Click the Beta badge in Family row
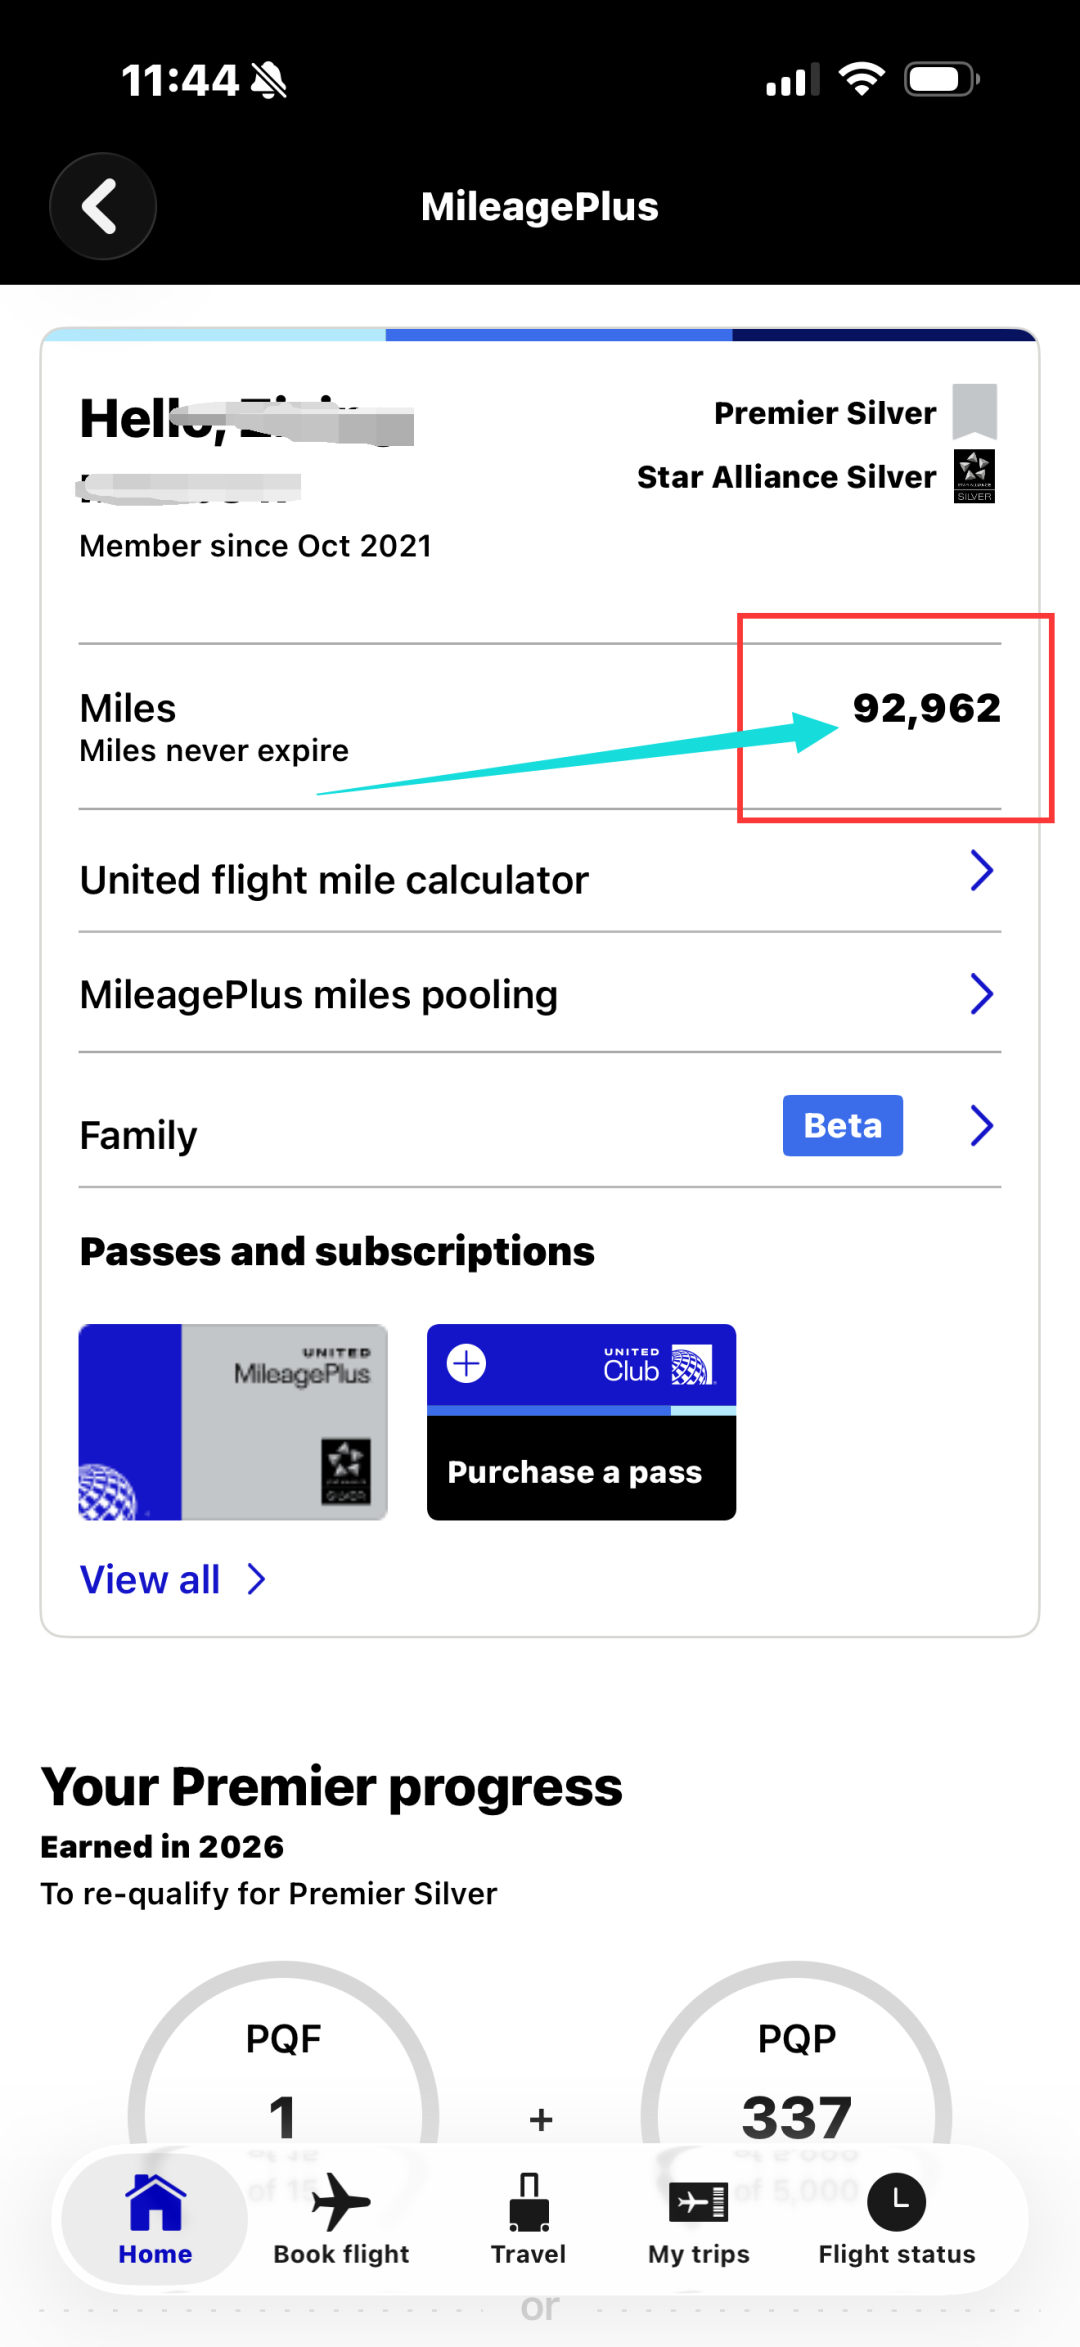Viewport: 1080px width, 2347px height. point(843,1126)
